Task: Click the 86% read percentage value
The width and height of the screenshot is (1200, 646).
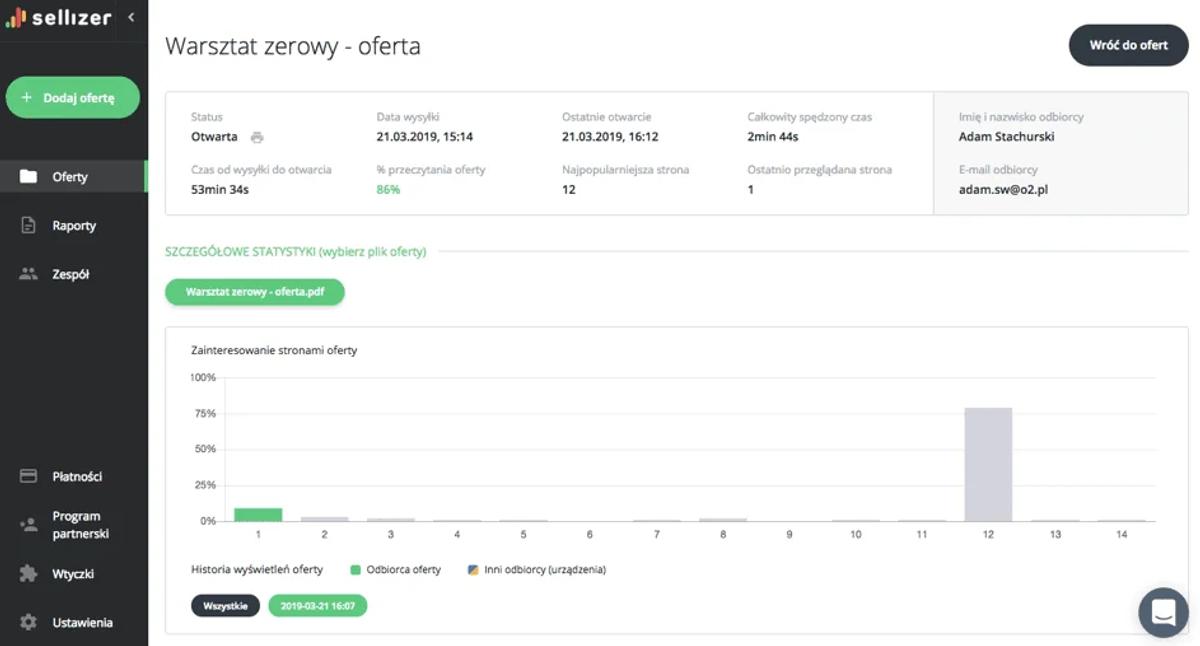Action: (x=388, y=190)
